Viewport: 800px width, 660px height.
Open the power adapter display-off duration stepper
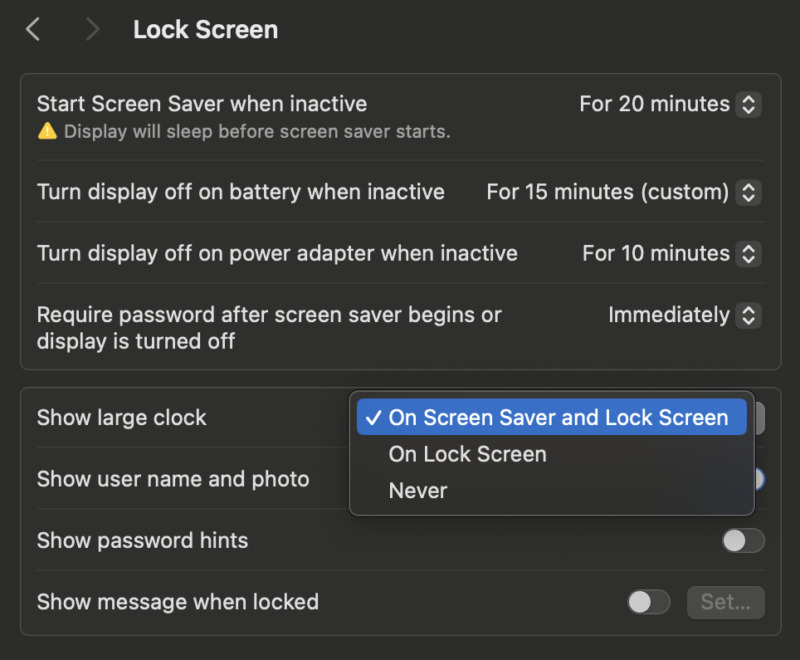tap(749, 254)
